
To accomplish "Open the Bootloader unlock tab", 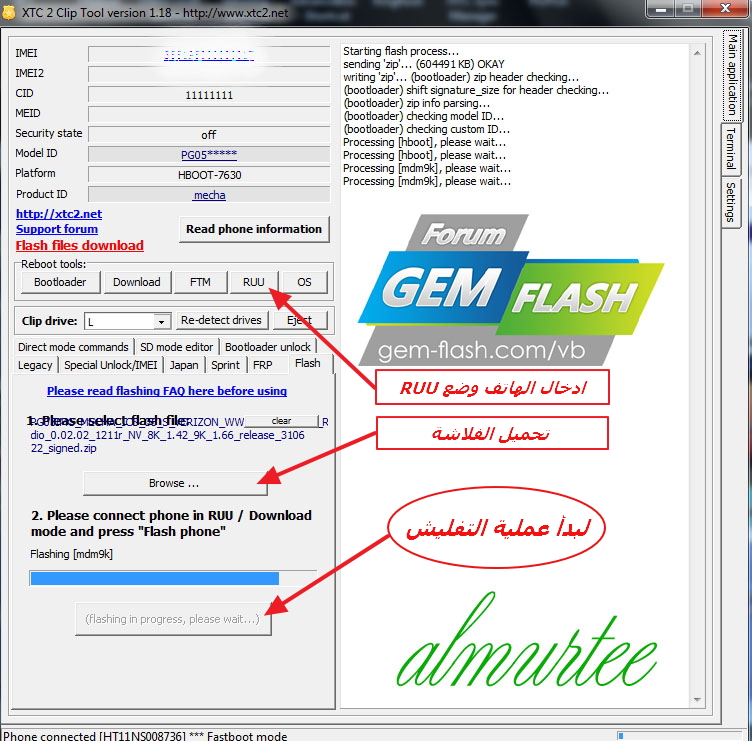I will pyautogui.click(x=268, y=347).
